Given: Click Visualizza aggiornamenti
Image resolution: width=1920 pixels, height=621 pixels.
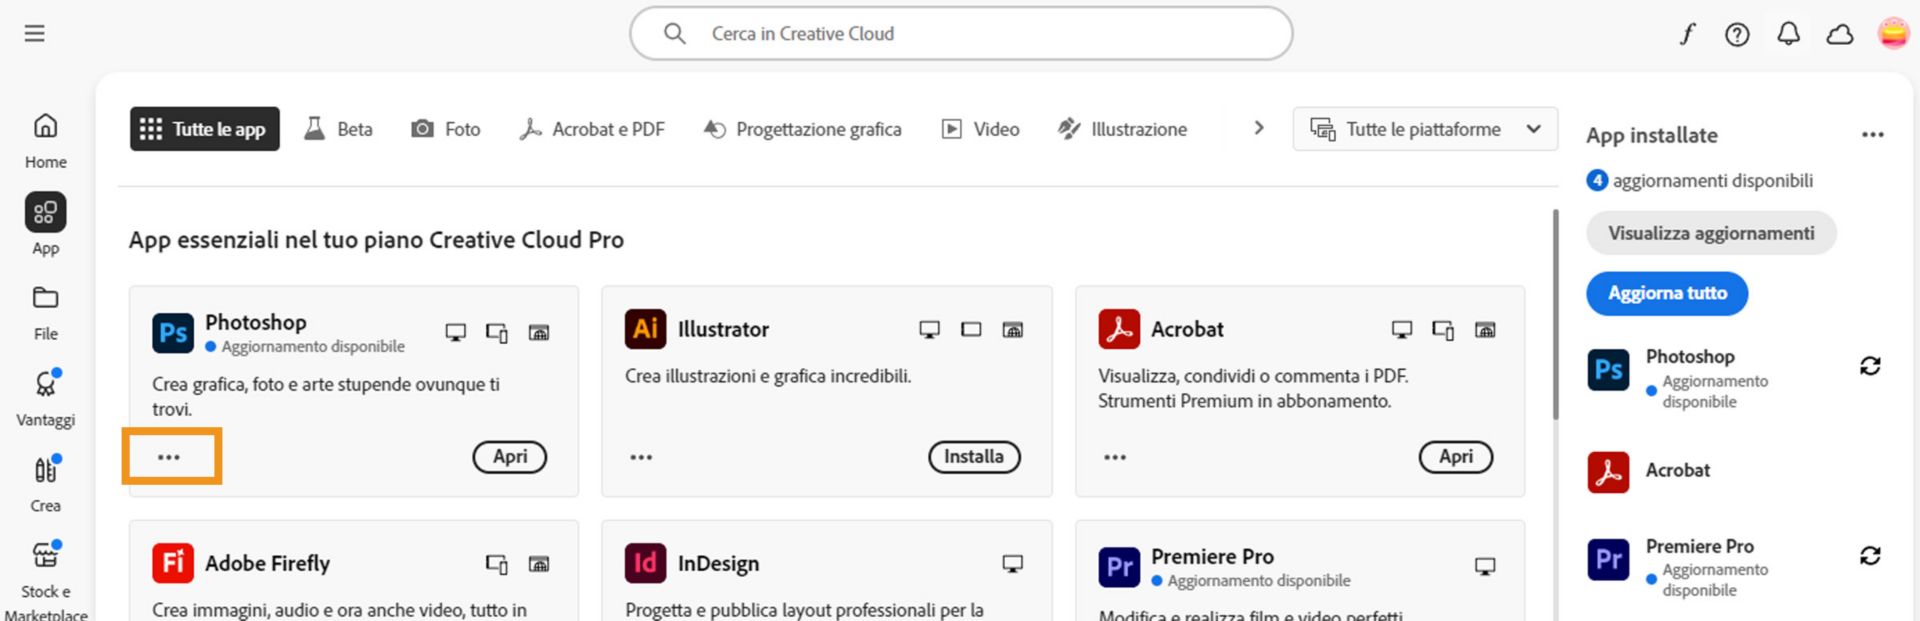Looking at the screenshot, I should pos(1711,233).
